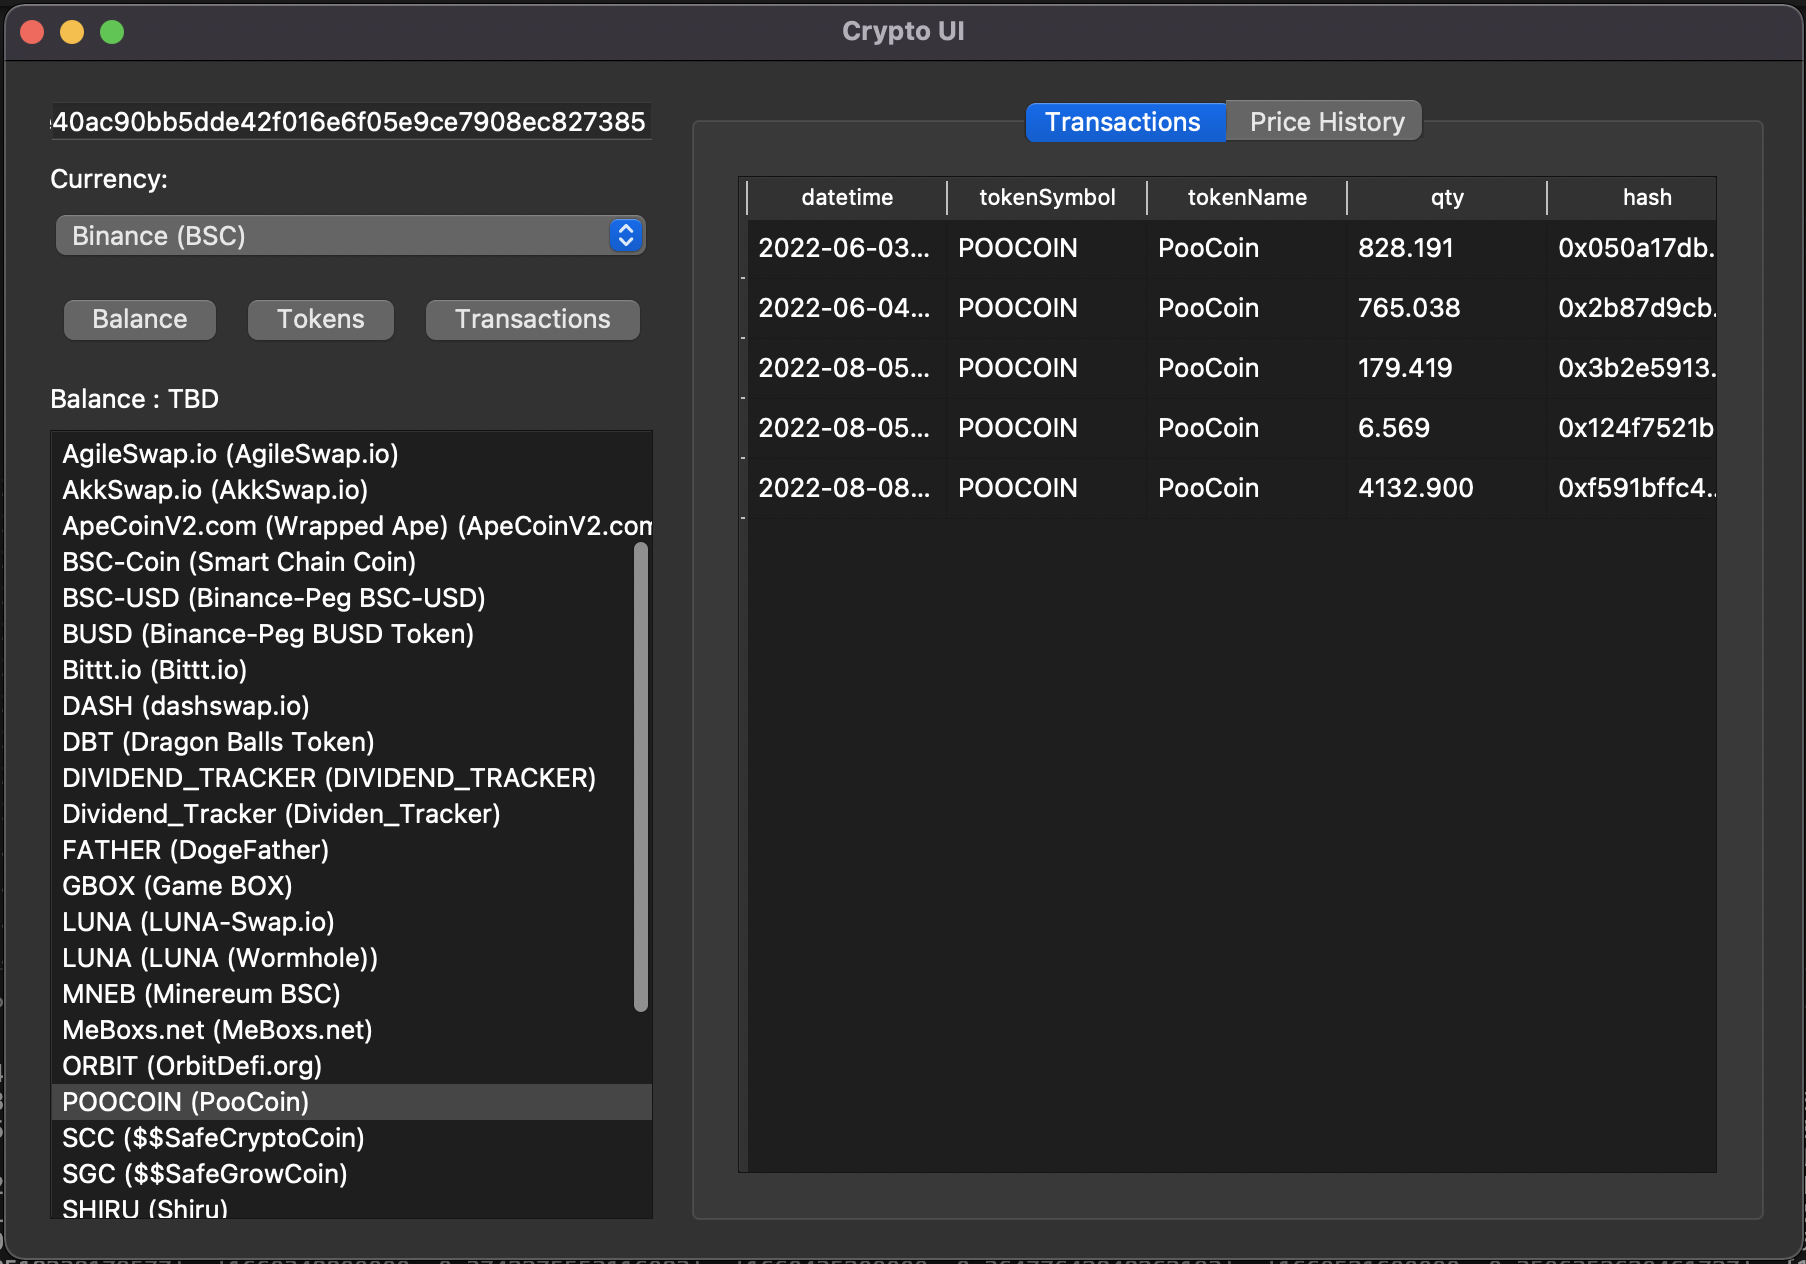Select GBOX (Game BOX) token
The image size is (1806, 1264).
(x=351, y=886)
